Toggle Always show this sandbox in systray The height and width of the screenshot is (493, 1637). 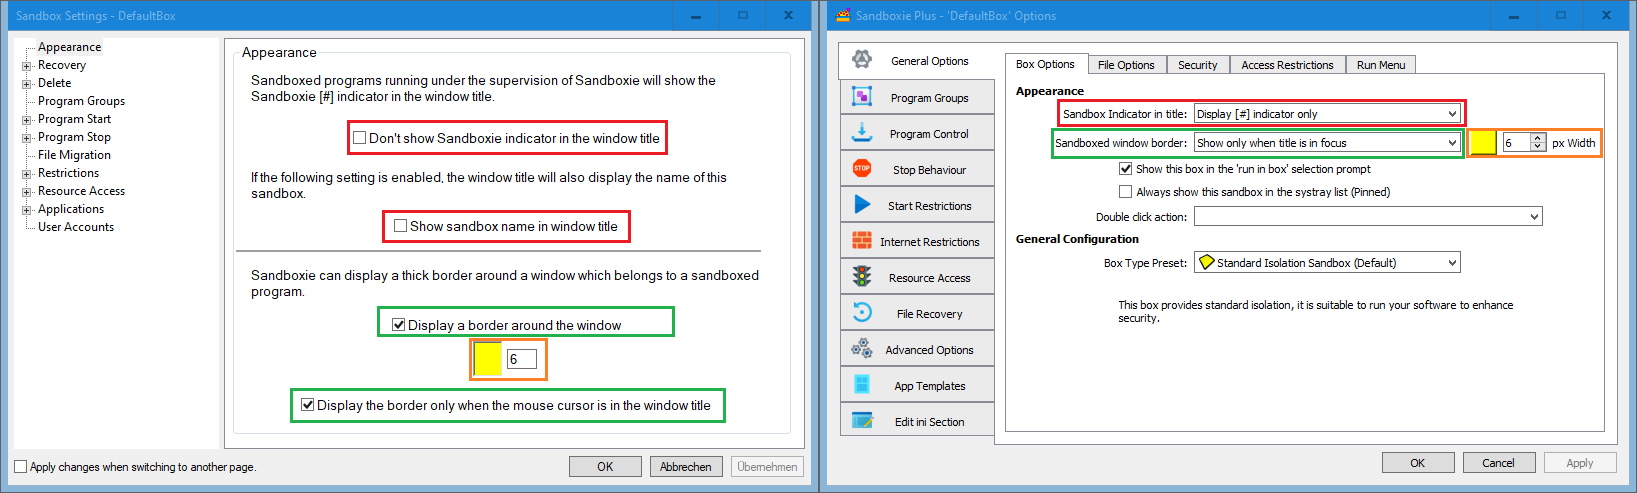[x=1126, y=192]
